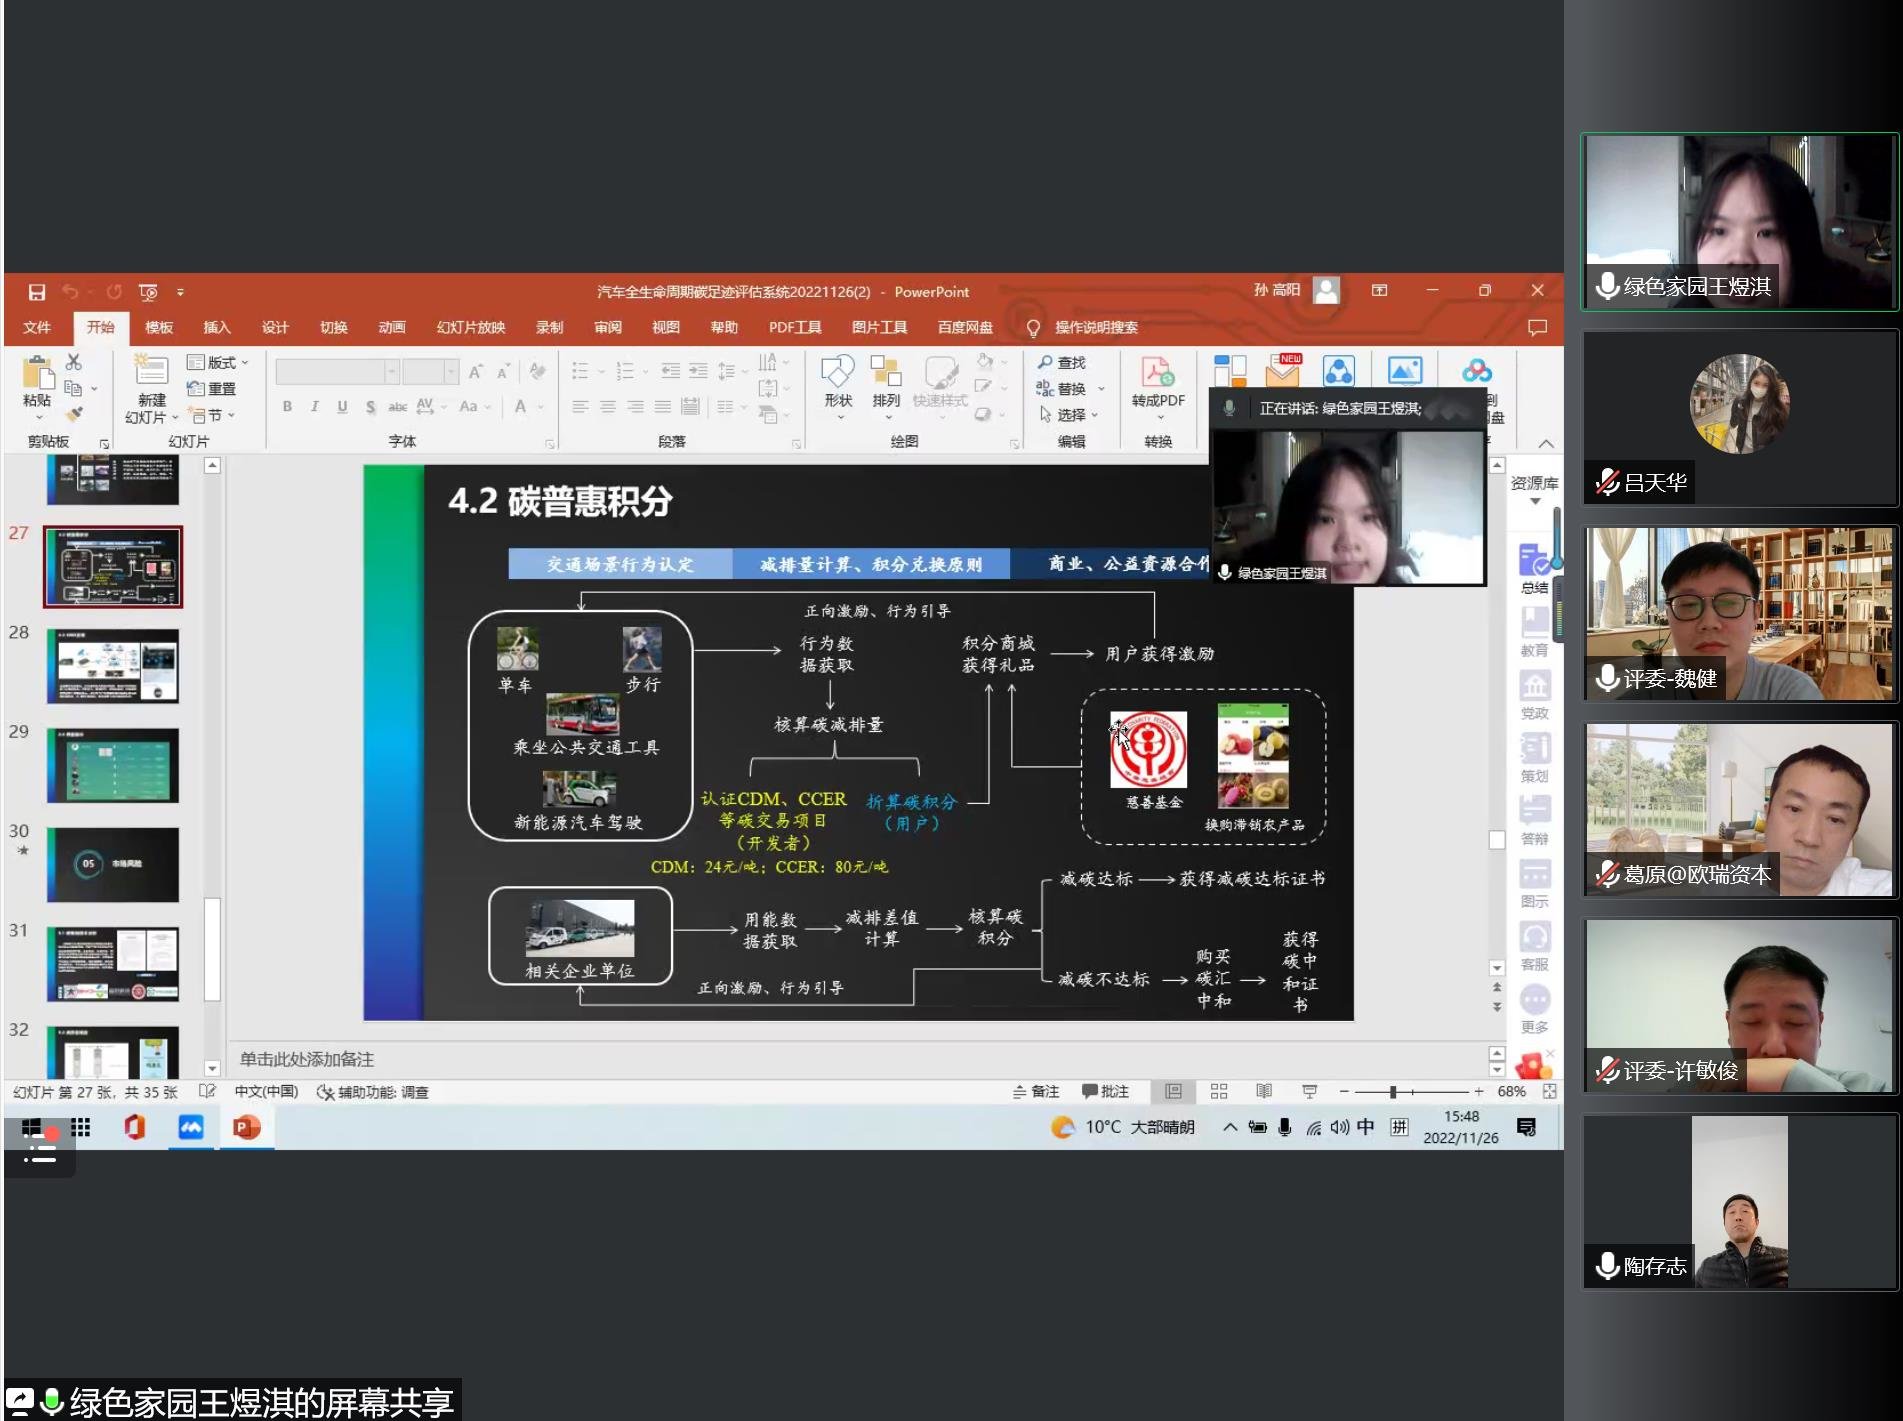Toggle Italic formatting
The image size is (1903, 1421).
point(315,406)
